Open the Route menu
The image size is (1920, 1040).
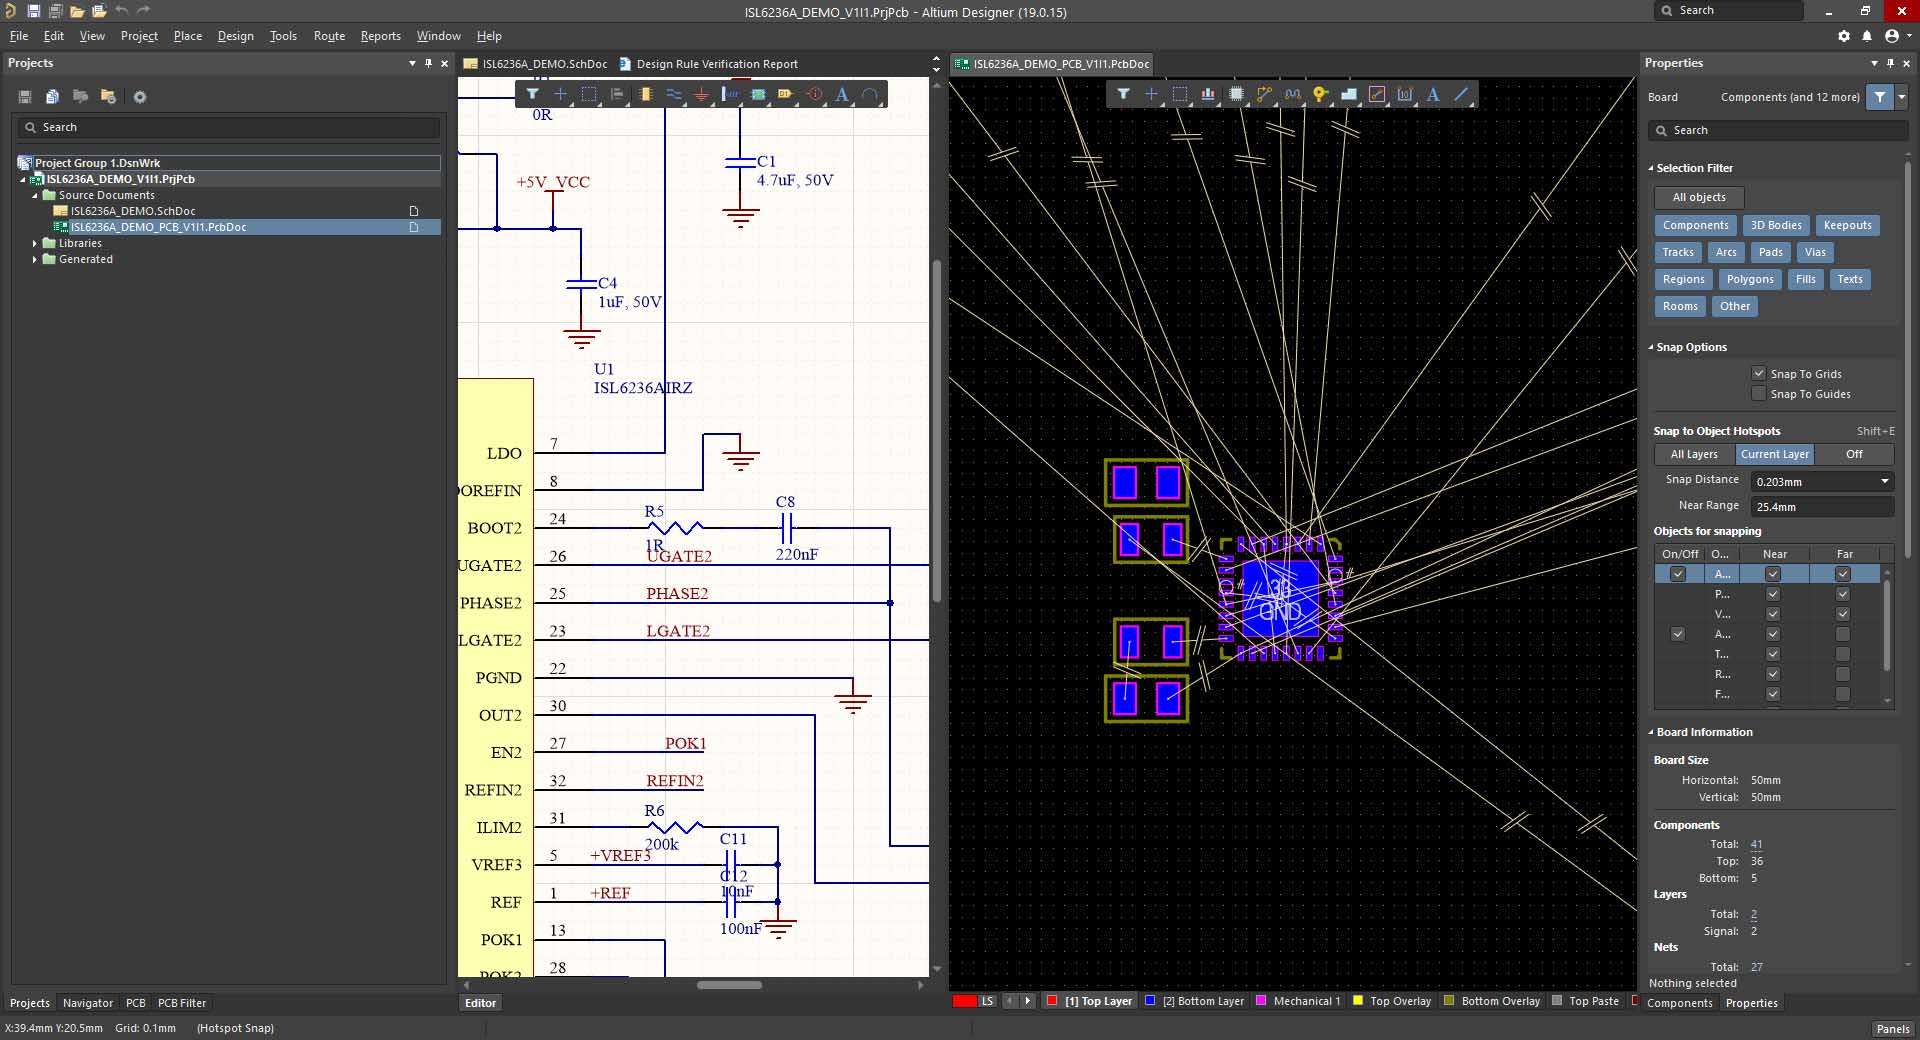coord(329,36)
